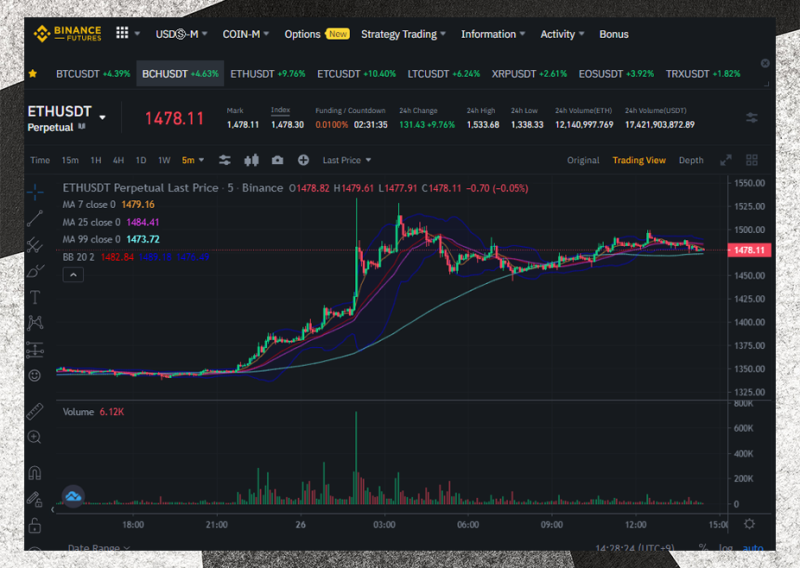Select the ruler measure tool

[35, 411]
